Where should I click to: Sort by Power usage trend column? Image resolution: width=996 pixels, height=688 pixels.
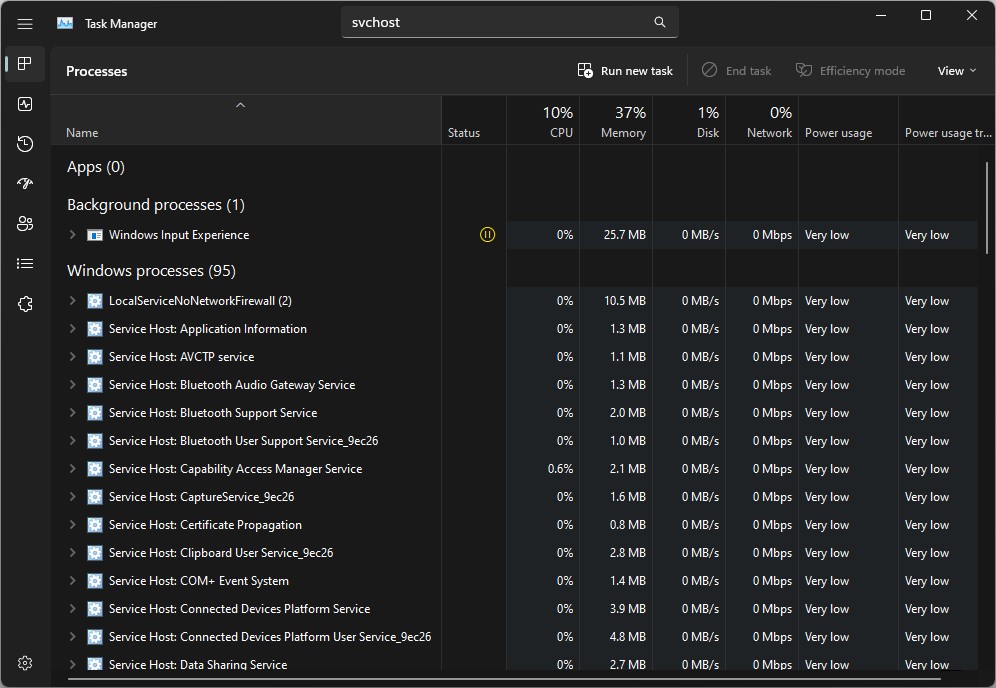[947, 121]
